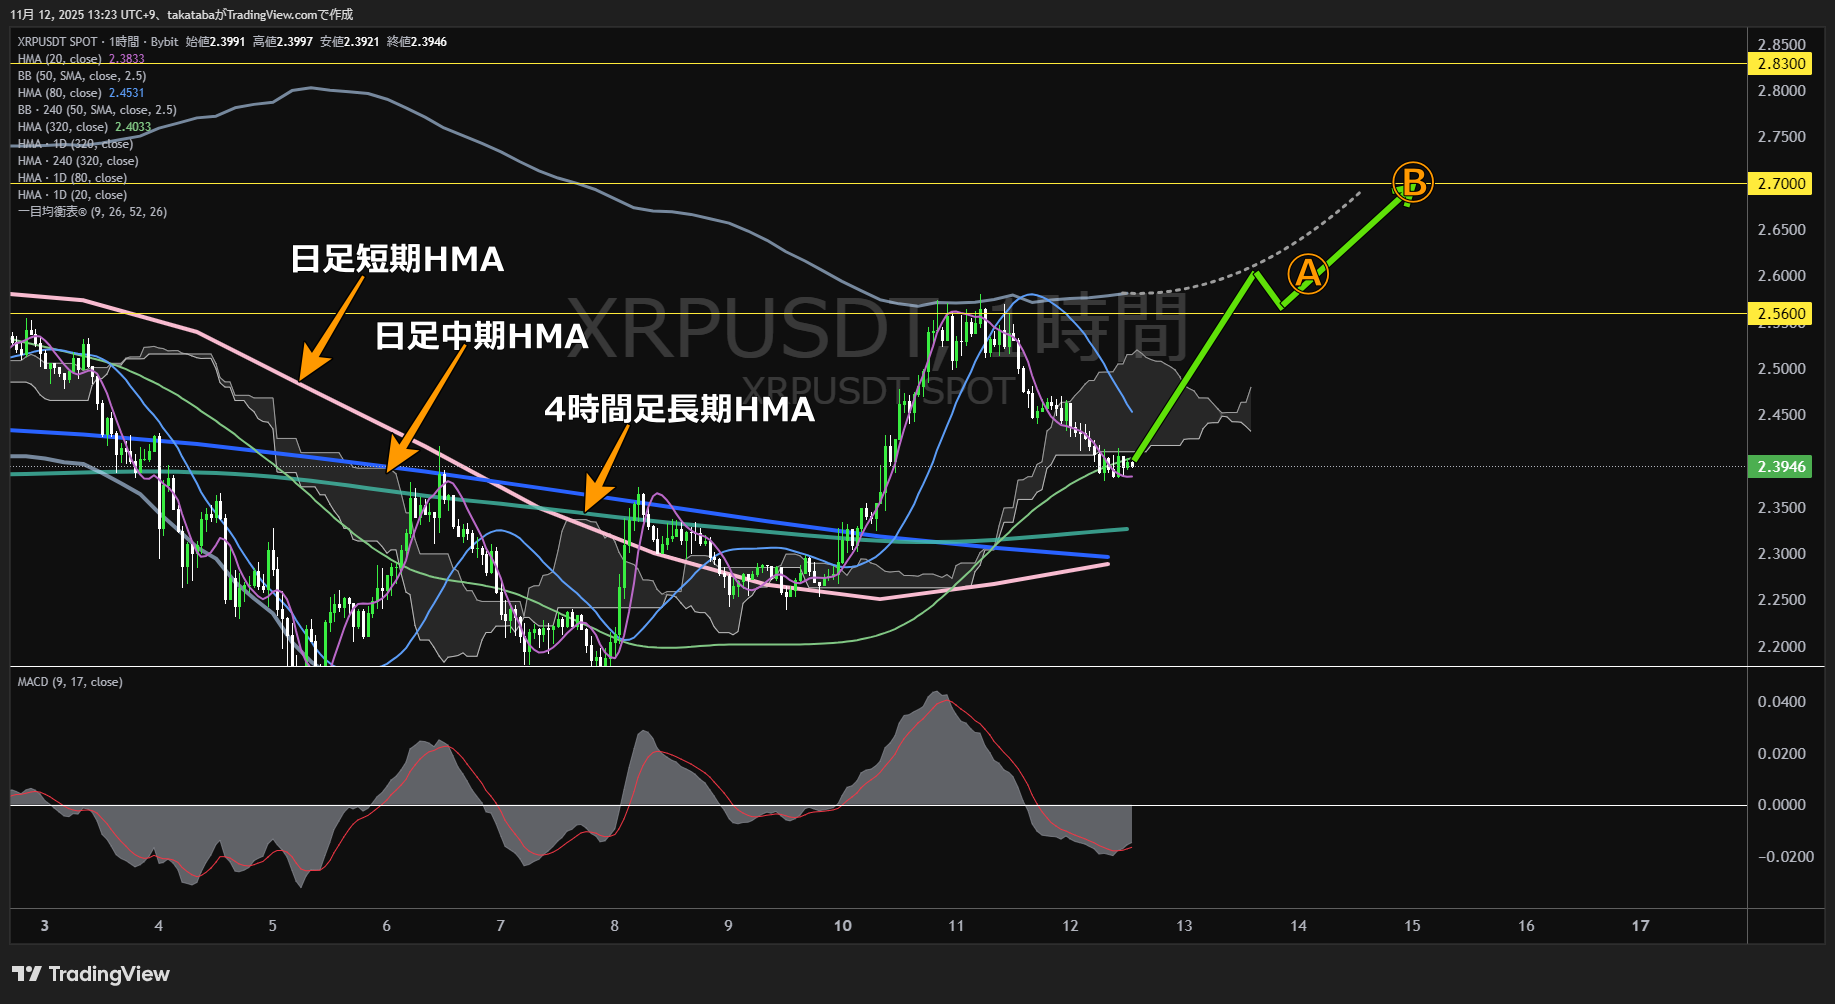Click date 13 on the time axis
This screenshot has height=1004, width=1835.
tap(1184, 926)
